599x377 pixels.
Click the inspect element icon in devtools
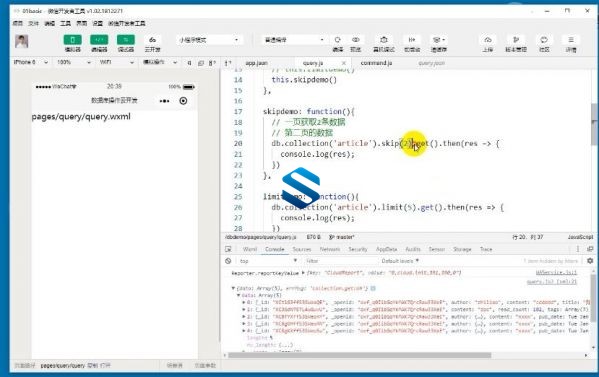click(x=228, y=249)
